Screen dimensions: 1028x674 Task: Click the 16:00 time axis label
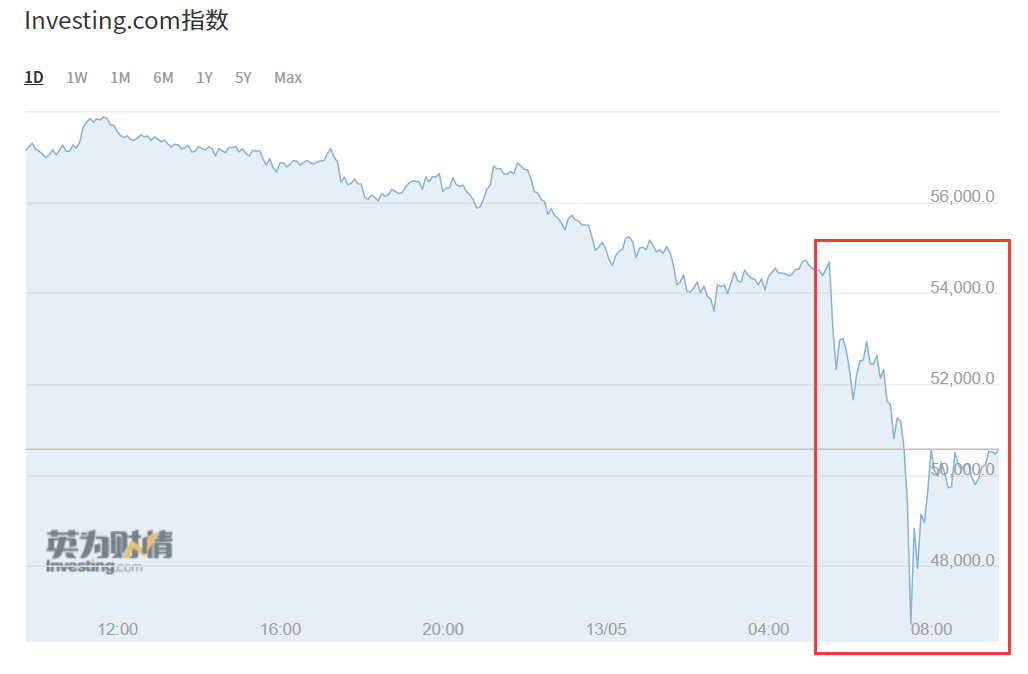coord(281,629)
